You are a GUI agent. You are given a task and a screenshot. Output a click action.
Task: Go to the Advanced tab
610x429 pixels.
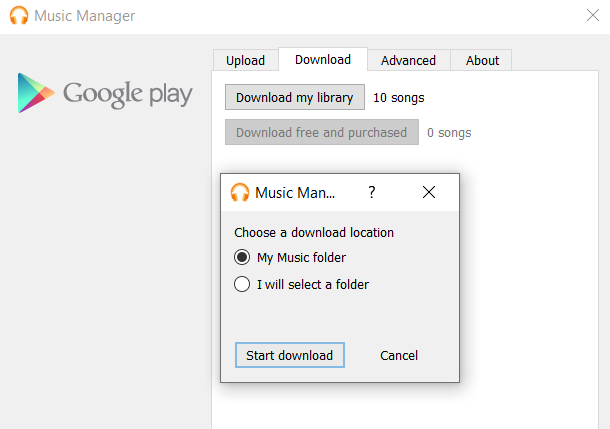pyautogui.click(x=408, y=60)
